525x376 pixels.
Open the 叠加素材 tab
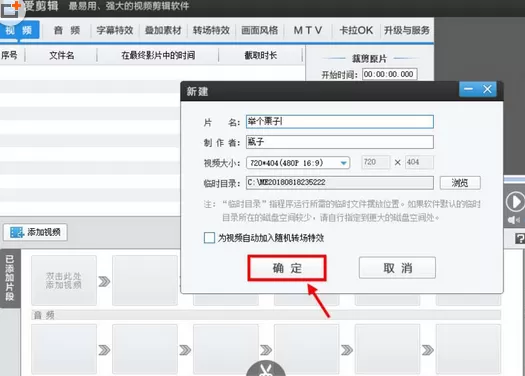[163, 30]
